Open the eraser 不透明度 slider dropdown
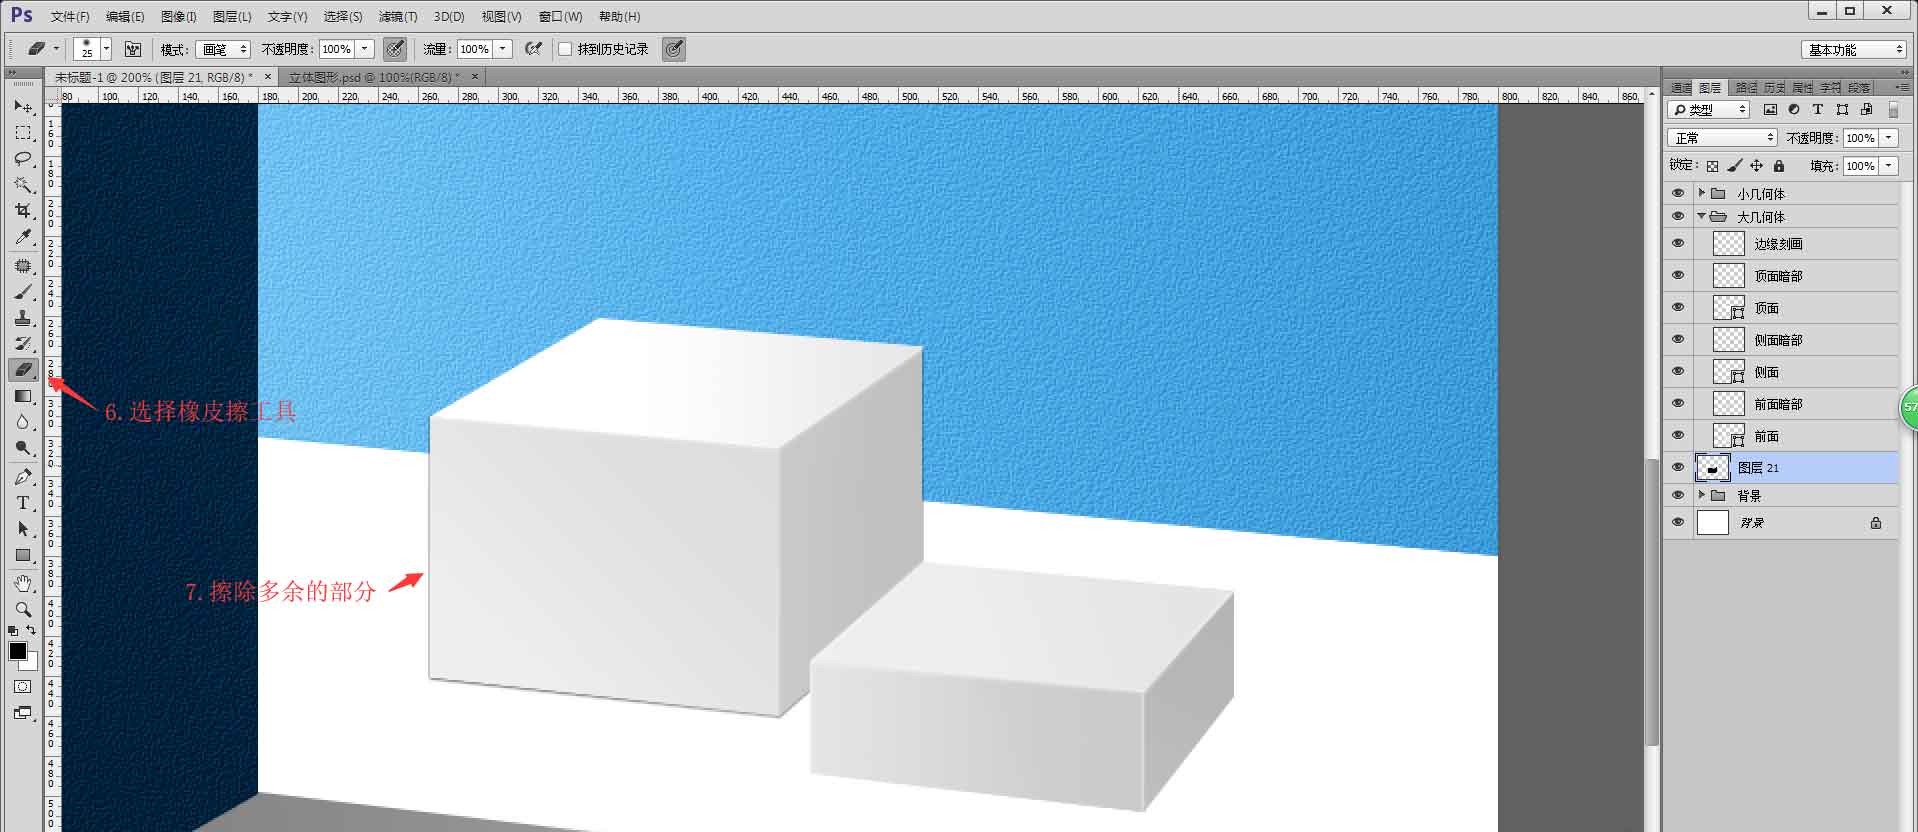 (365, 49)
